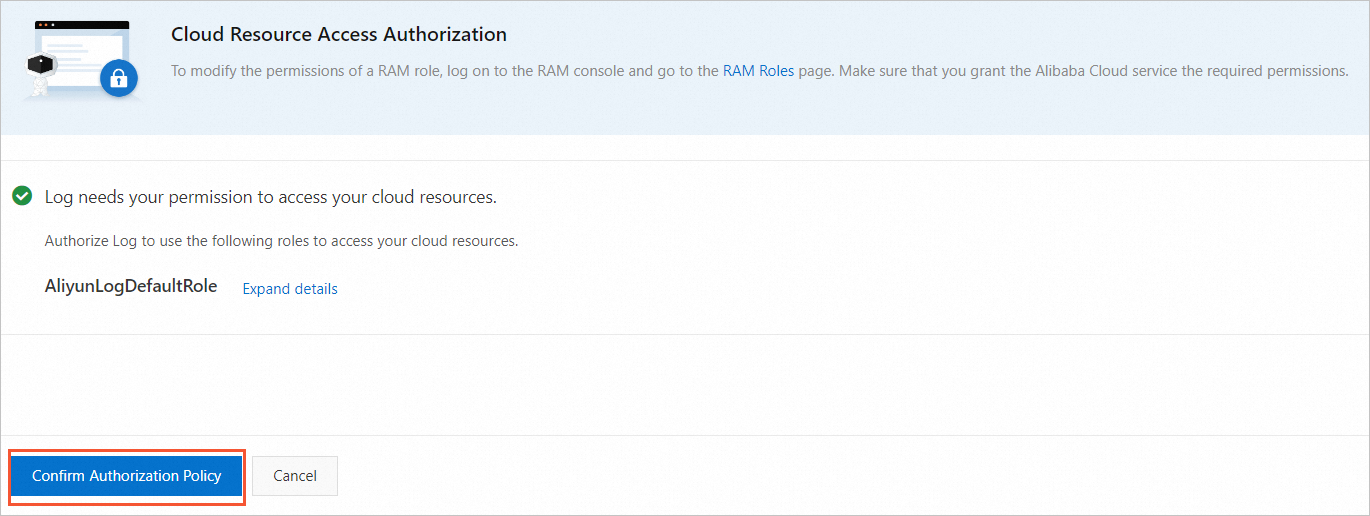Click the window dots in the illustration's title bar
Image resolution: width=1370 pixels, height=516 pixels.
(45, 24)
